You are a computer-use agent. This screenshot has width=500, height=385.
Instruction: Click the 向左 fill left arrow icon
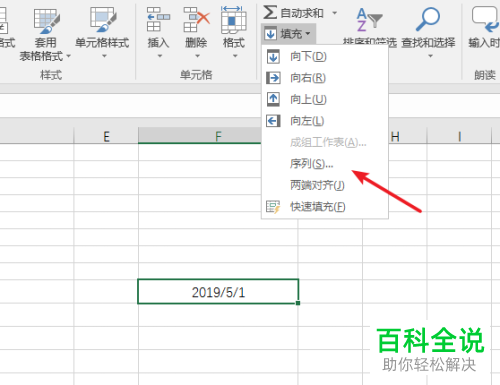coord(273,120)
